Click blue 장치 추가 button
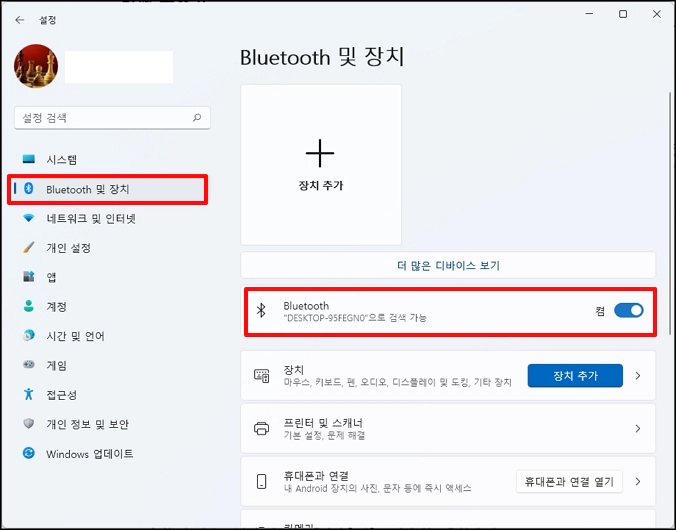 [x=575, y=376]
